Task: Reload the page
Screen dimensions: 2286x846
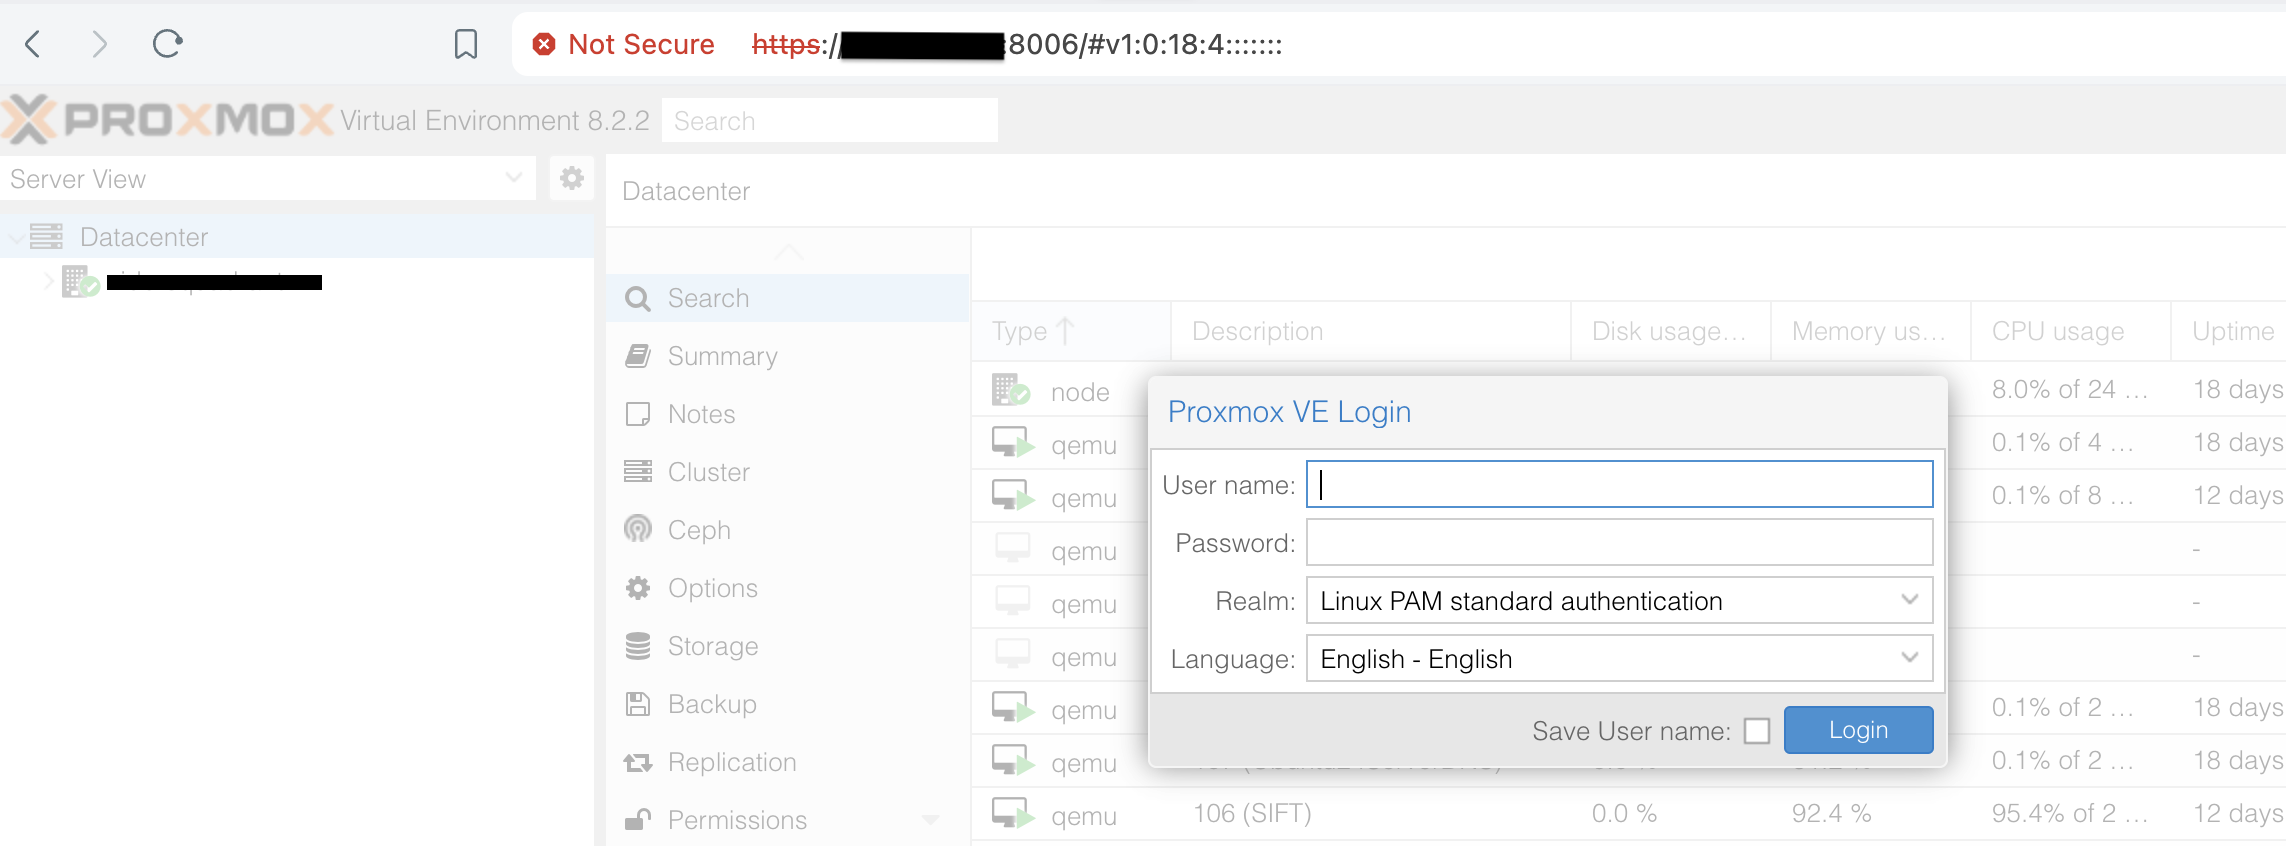Action: (167, 43)
